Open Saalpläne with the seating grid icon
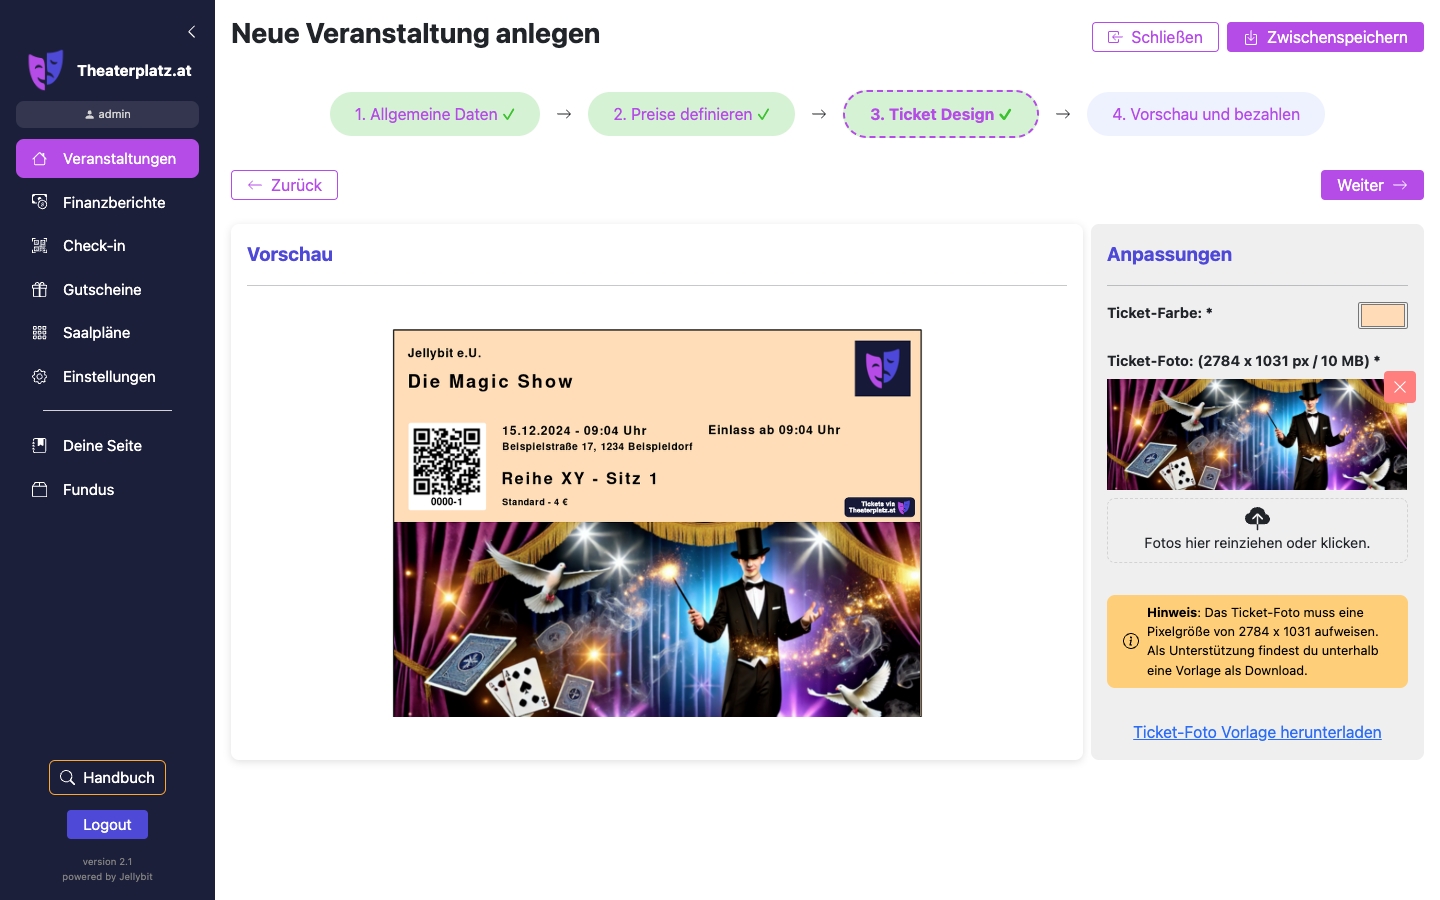The image size is (1440, 900). click(39, 333)
